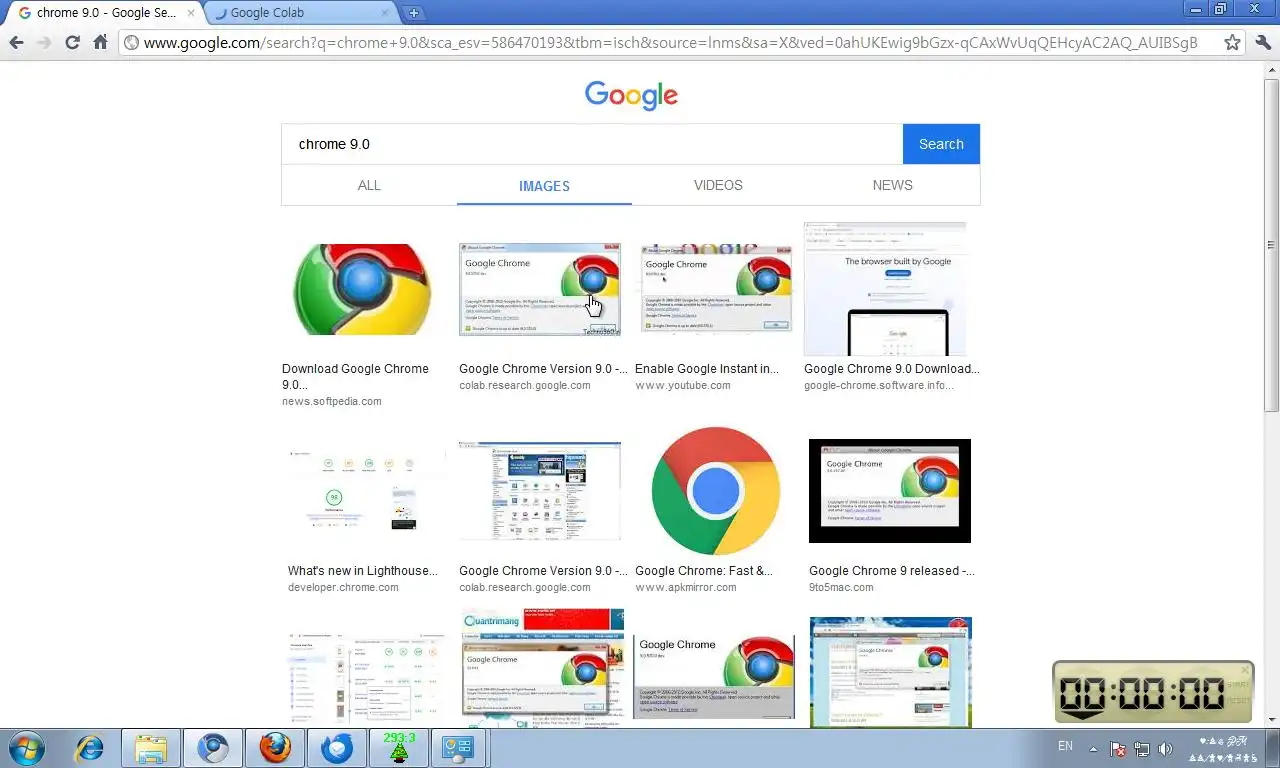The image size is (1280, 768).
Task: Open 'The browser built by Google' thumbnail
Action: coord(885,289)
